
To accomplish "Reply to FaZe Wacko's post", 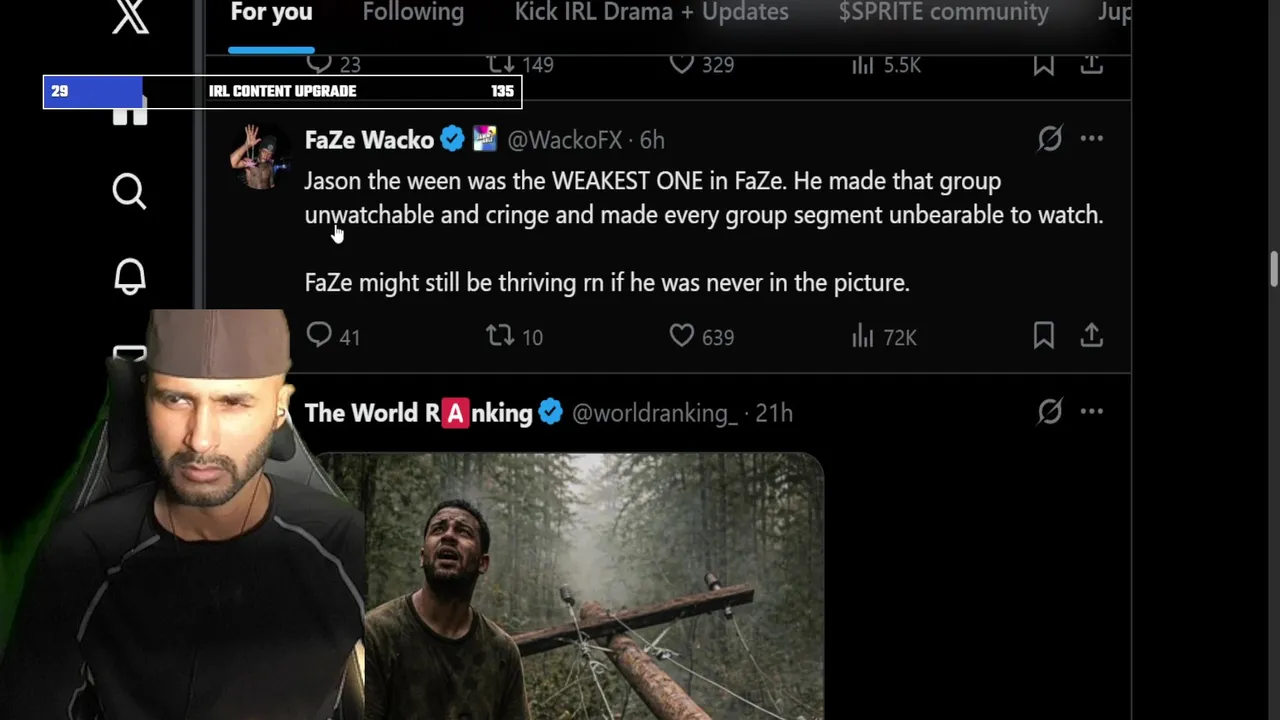I will pyautogui.click(x=332, y=336).
